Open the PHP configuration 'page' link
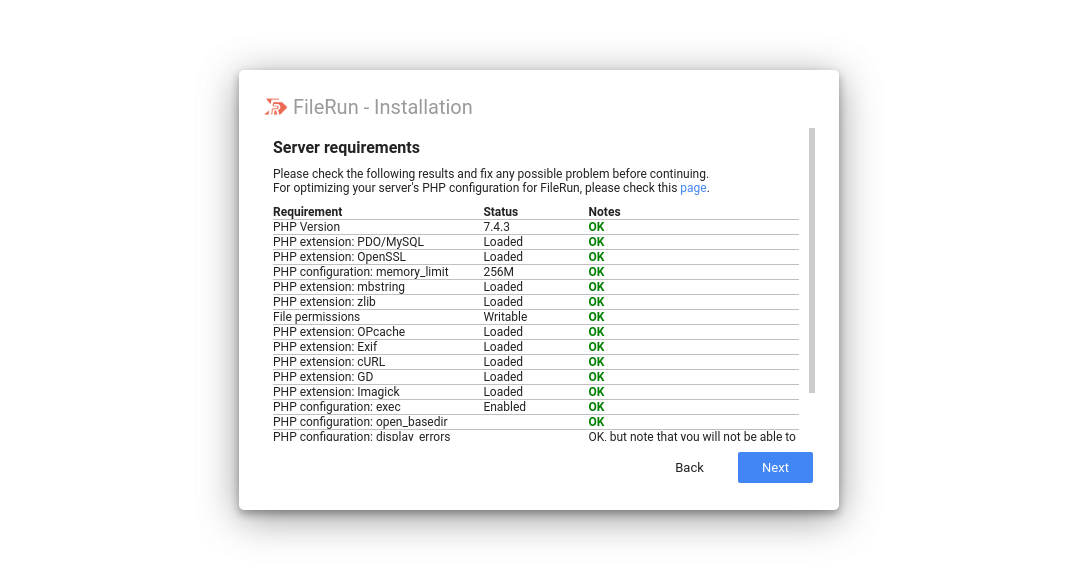Viewport: 1077px width, 576px height. click(693, 188)
